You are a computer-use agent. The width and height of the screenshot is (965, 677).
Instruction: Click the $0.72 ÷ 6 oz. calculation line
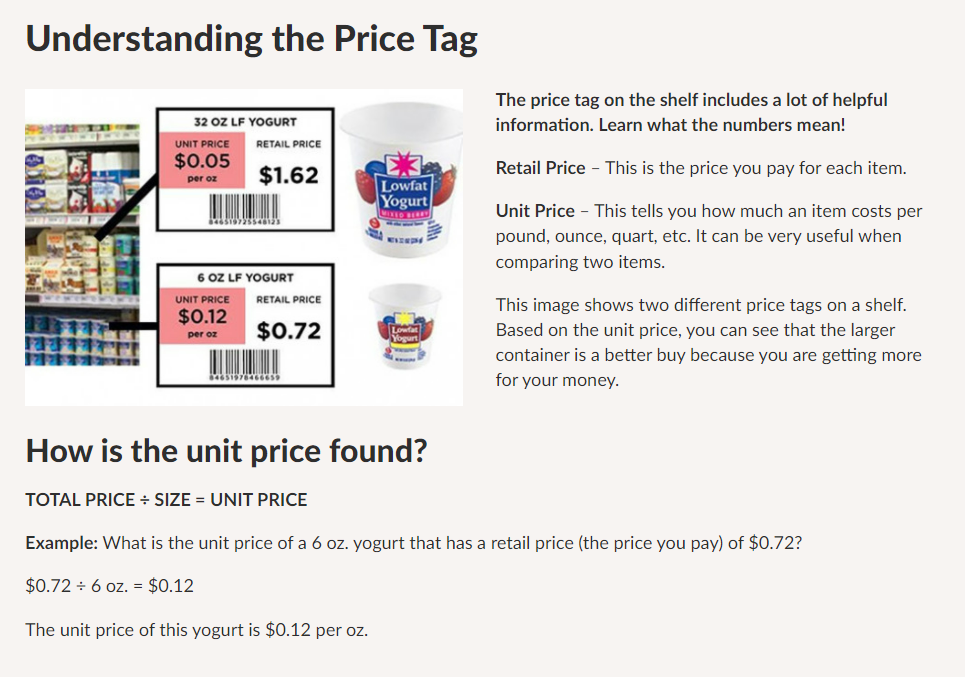click(110, 586)
